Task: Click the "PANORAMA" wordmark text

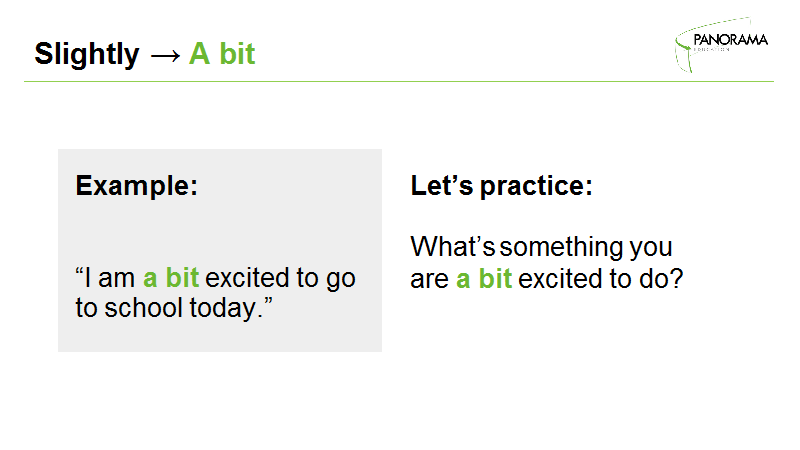Action: (x=731, y=40)
